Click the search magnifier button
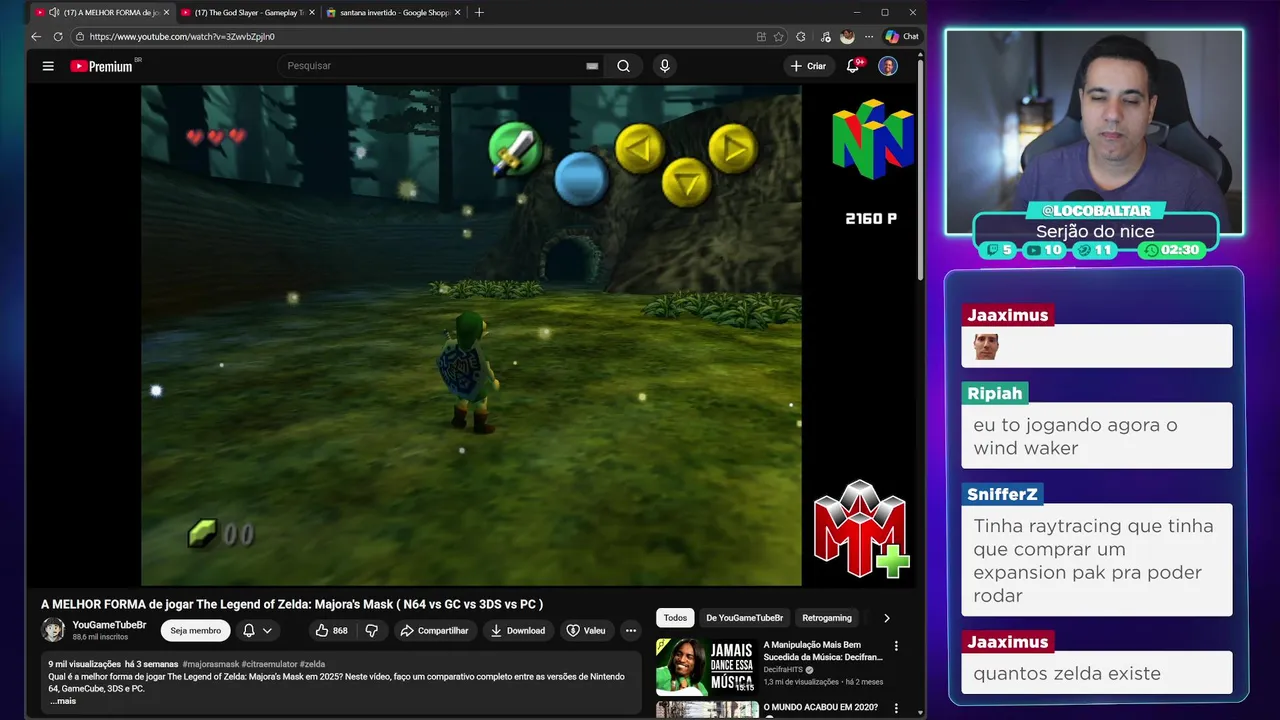Screen dimensions: 1280x720 [623, 66]
